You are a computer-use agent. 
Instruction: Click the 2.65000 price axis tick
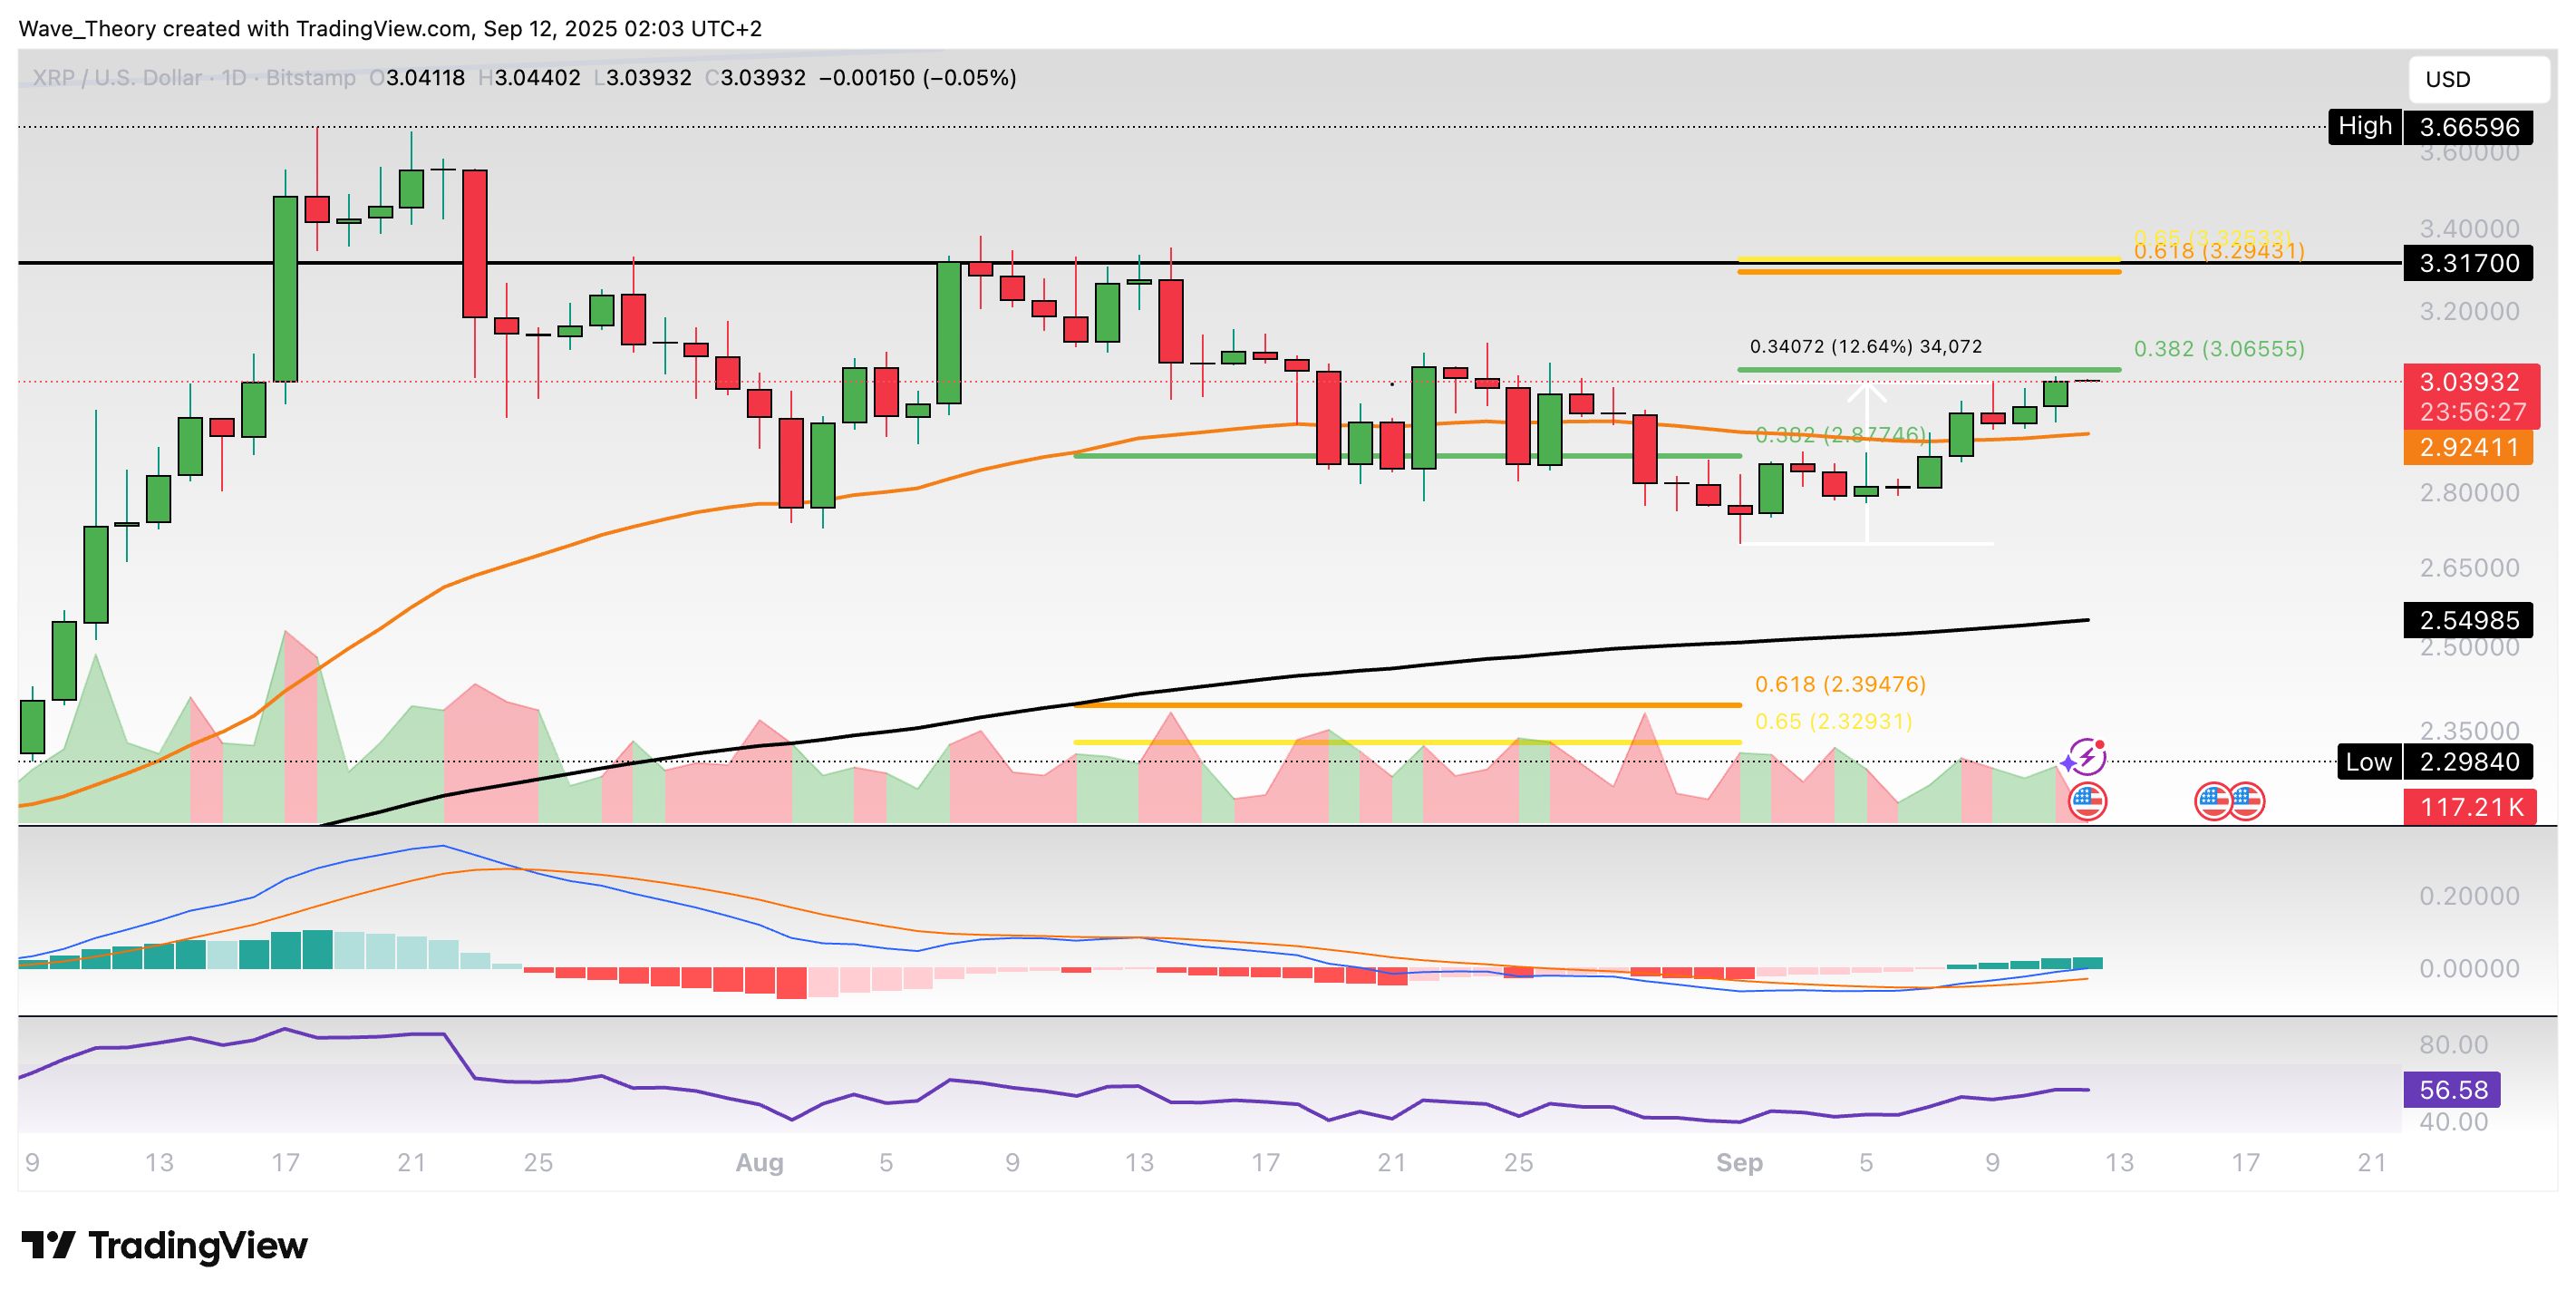click(2469, 568)
